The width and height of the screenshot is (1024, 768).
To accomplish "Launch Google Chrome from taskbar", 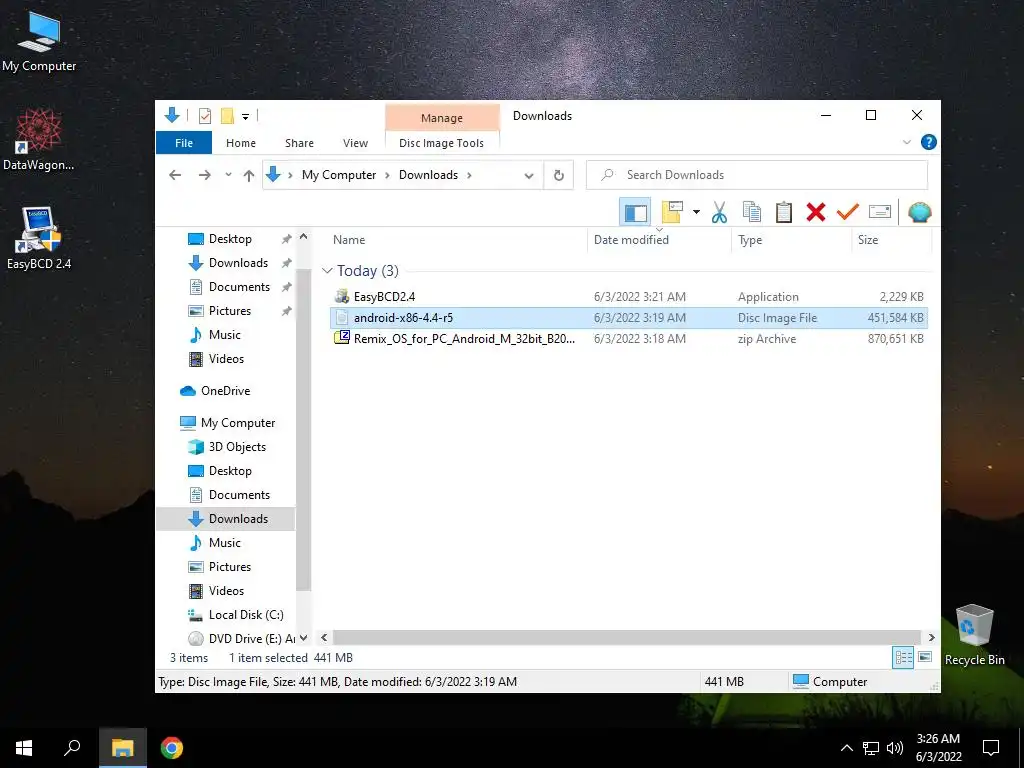I will tap(172, 748).
